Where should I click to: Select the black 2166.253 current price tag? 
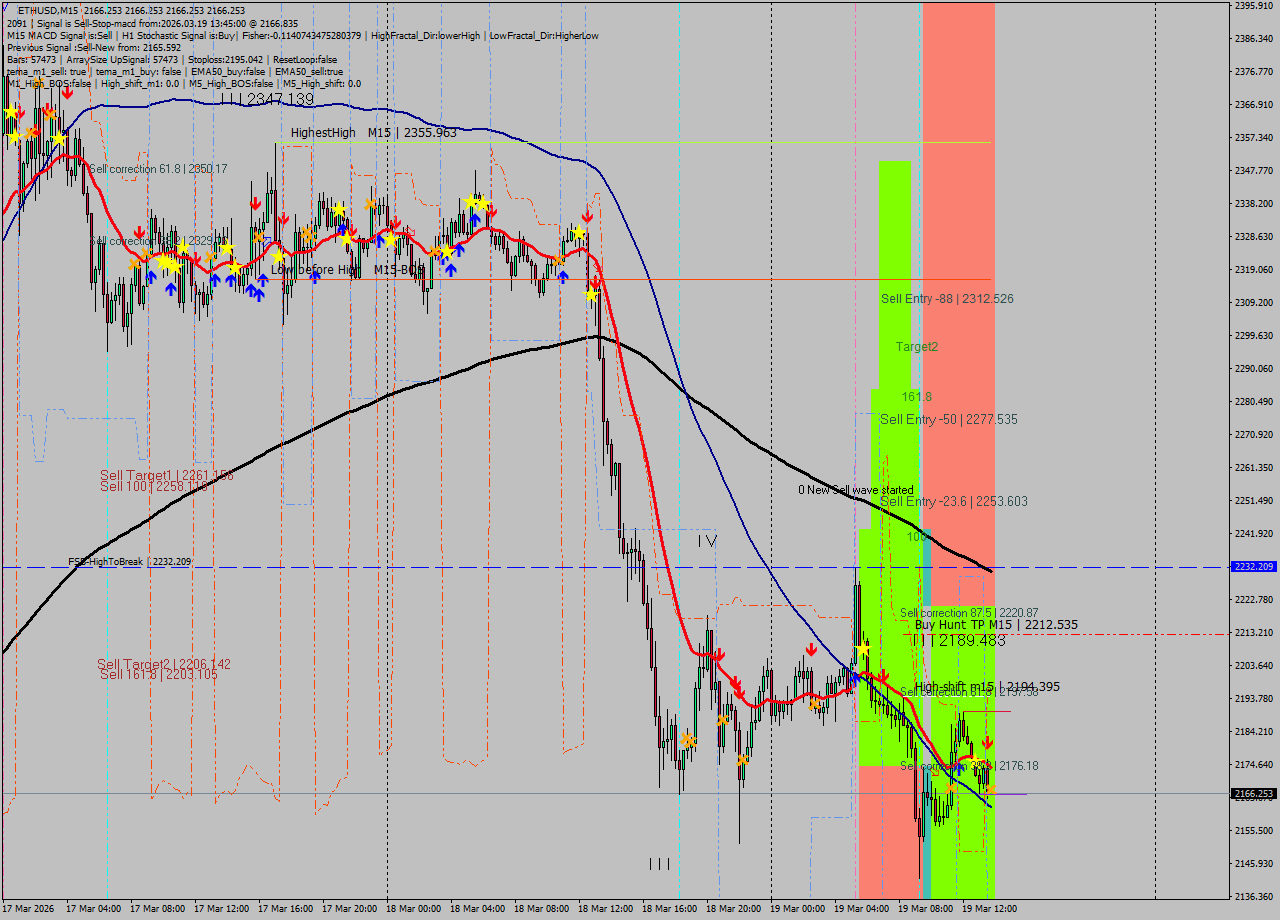[x=1253, y=794]
